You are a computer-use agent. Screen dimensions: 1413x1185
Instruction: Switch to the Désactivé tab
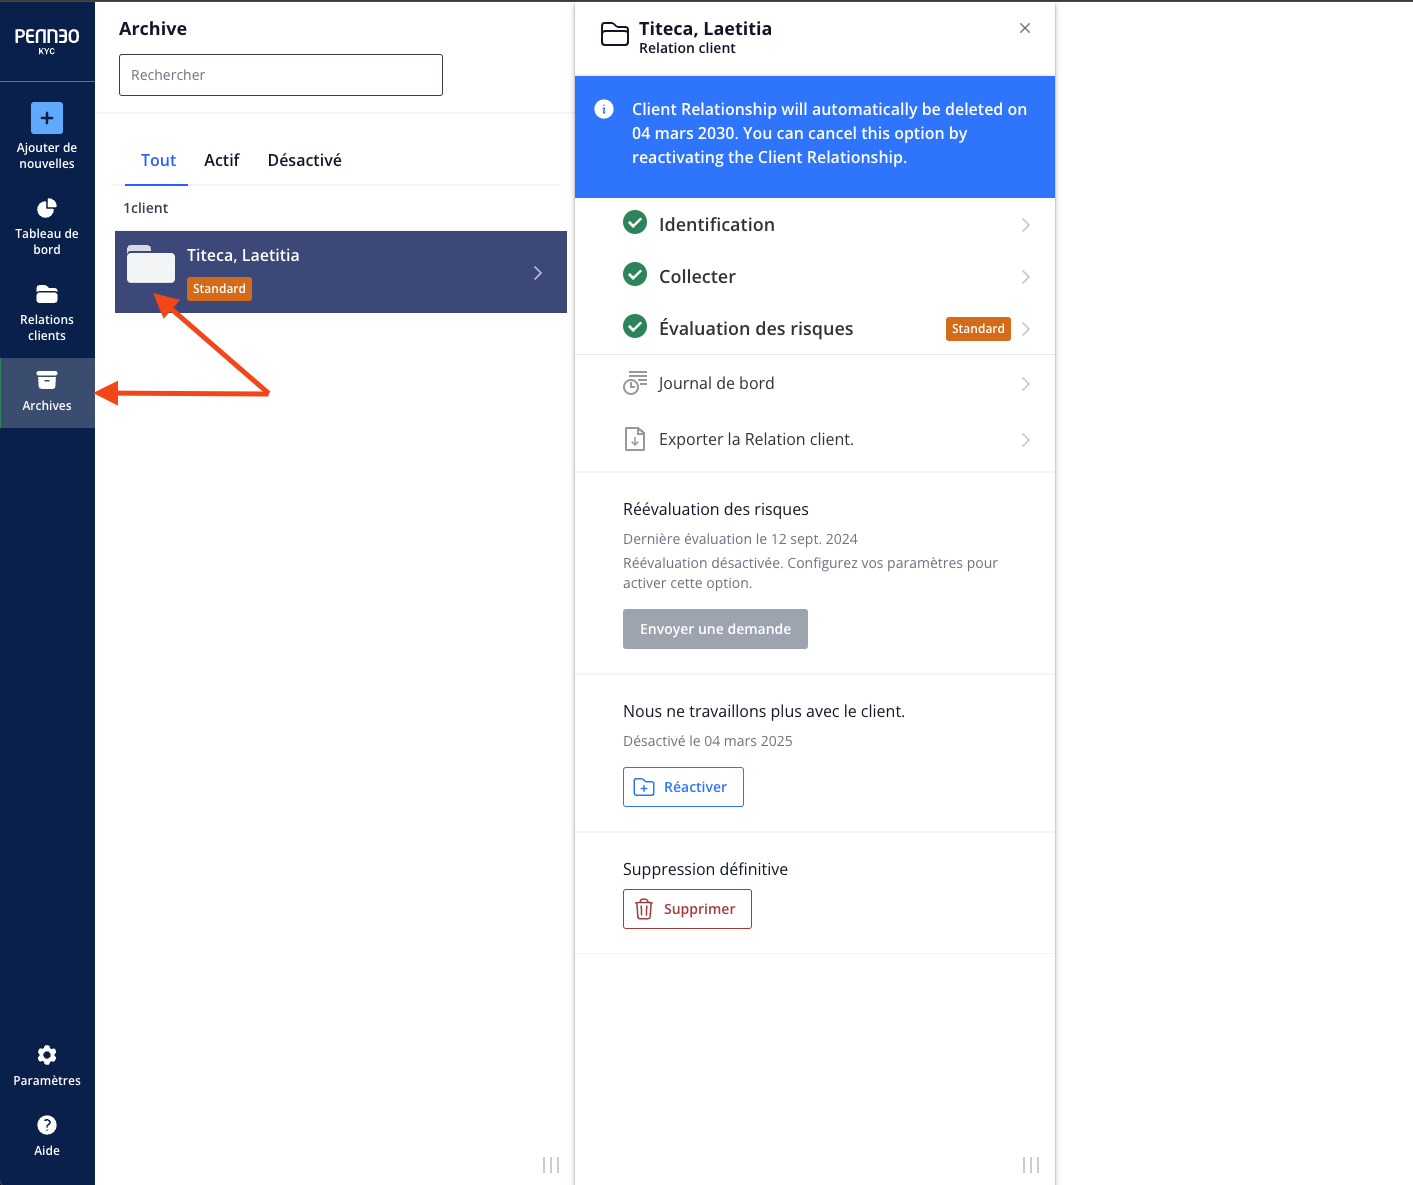[305, 160]
